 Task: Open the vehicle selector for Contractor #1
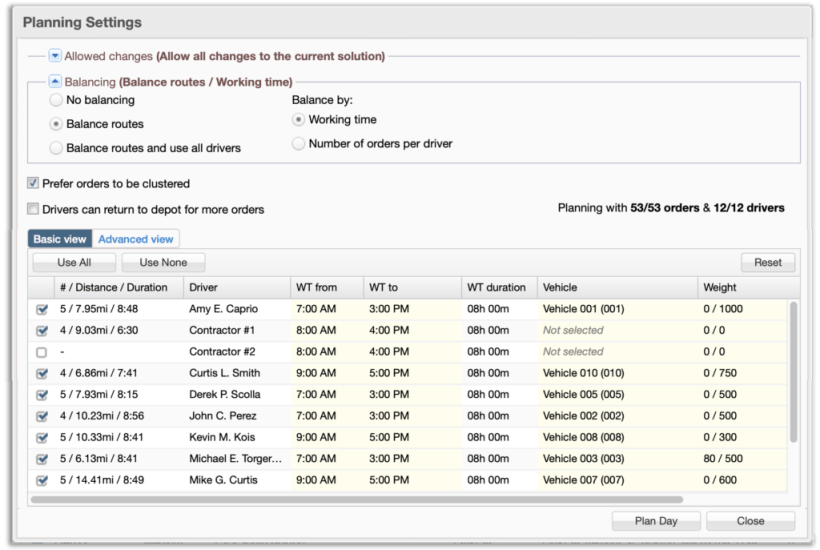click(x=615, y=331)
